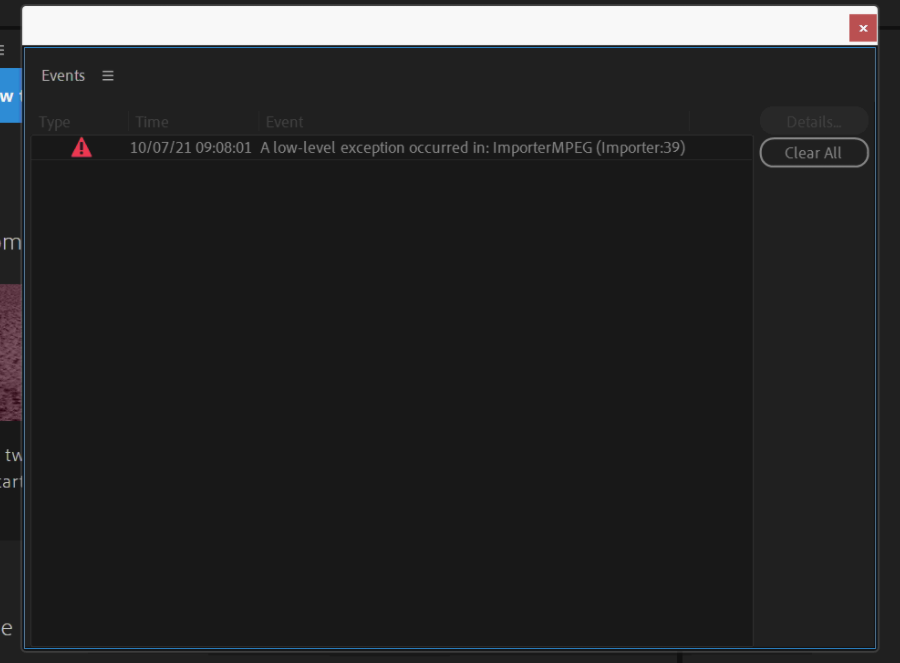Click the red close icon on the dialog
Viewport: 900px width, 663px height.
pos(862,28)
